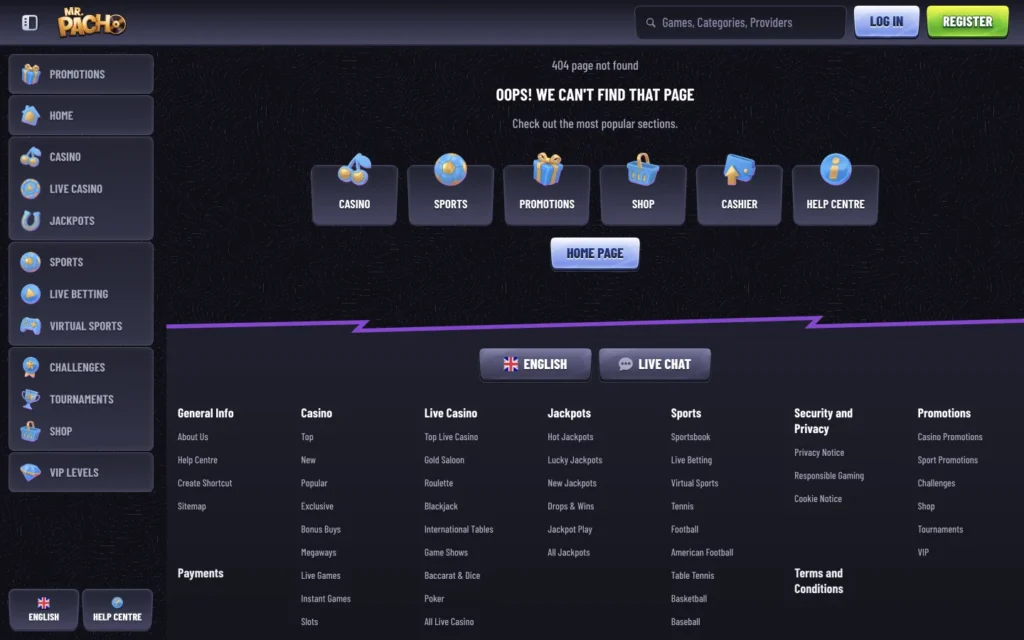Screen dimensions: 1024x640
Task: Open Jackpots from the sidebar horseshoe icon
Action: [x=31, y=221]
